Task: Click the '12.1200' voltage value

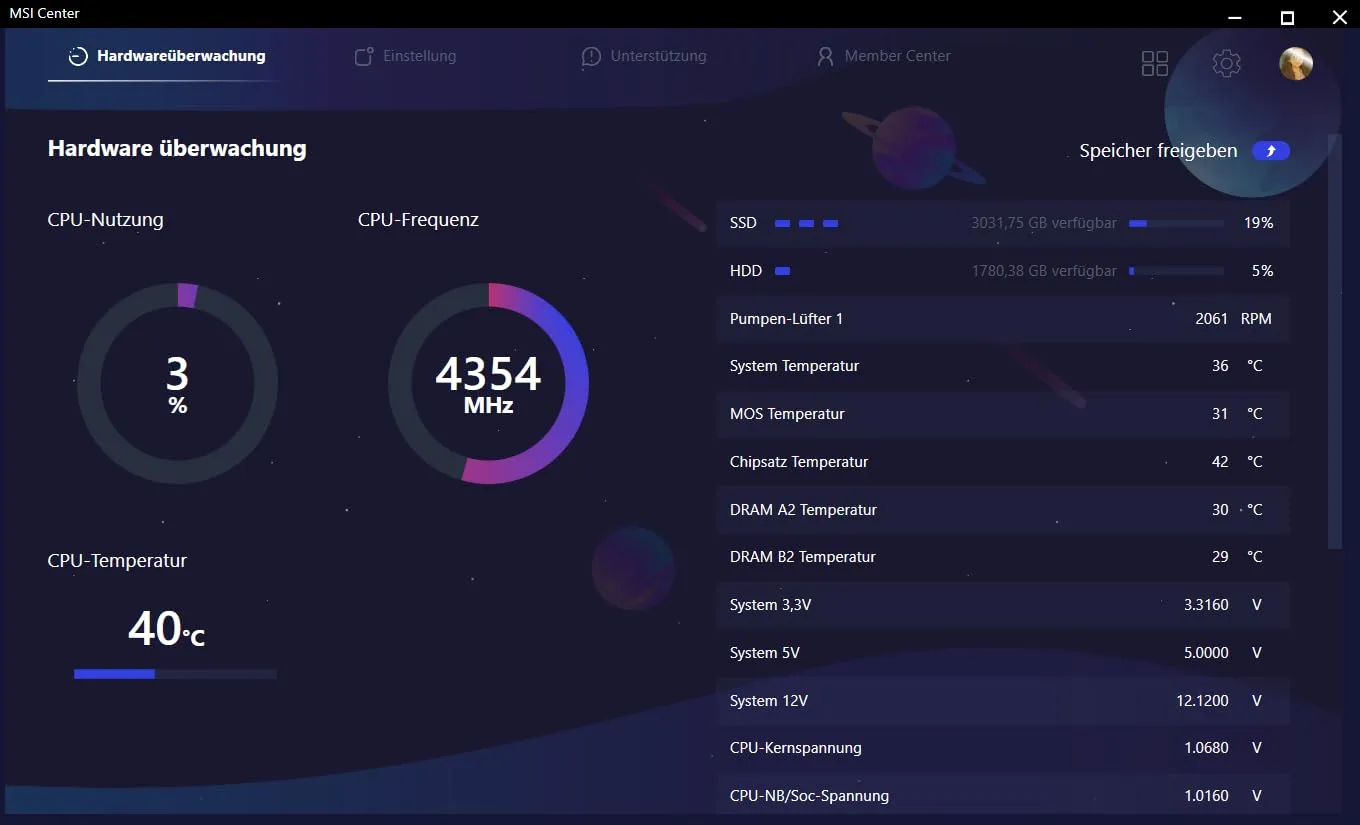Action: (x=1203, y=701)
